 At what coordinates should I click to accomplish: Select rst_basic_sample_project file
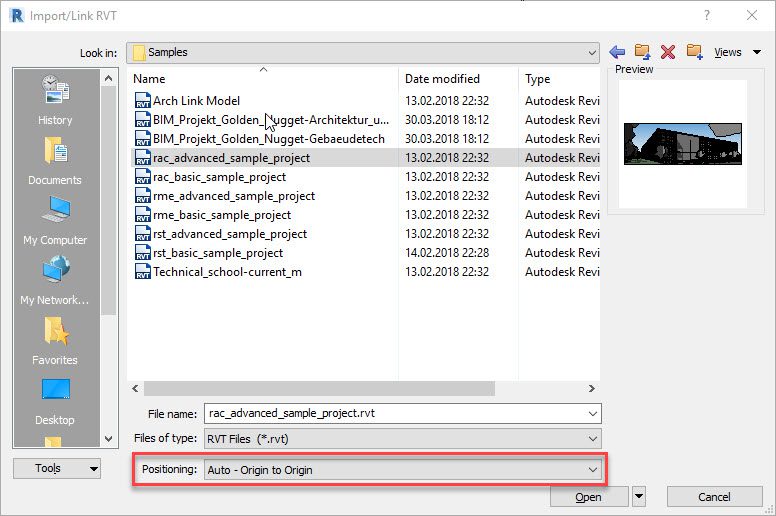pyautogui.click(x=218, y=253)
